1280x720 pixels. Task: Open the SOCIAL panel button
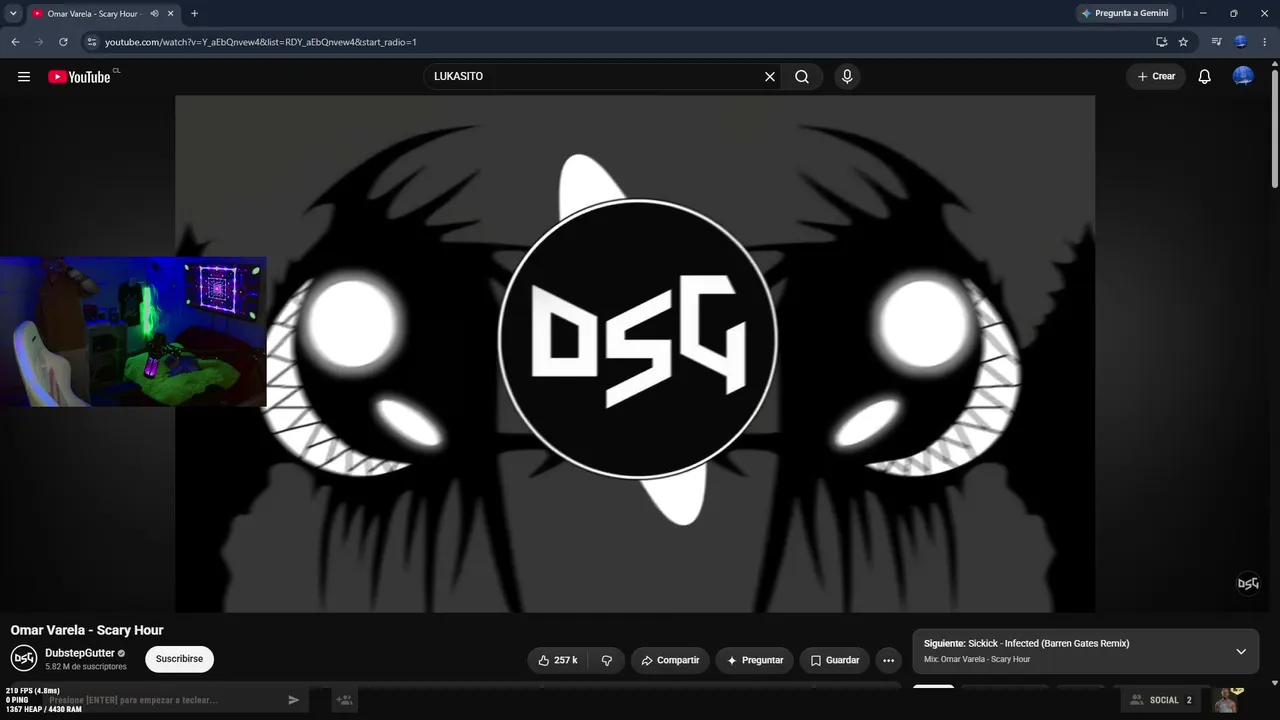pos(1159,700)
